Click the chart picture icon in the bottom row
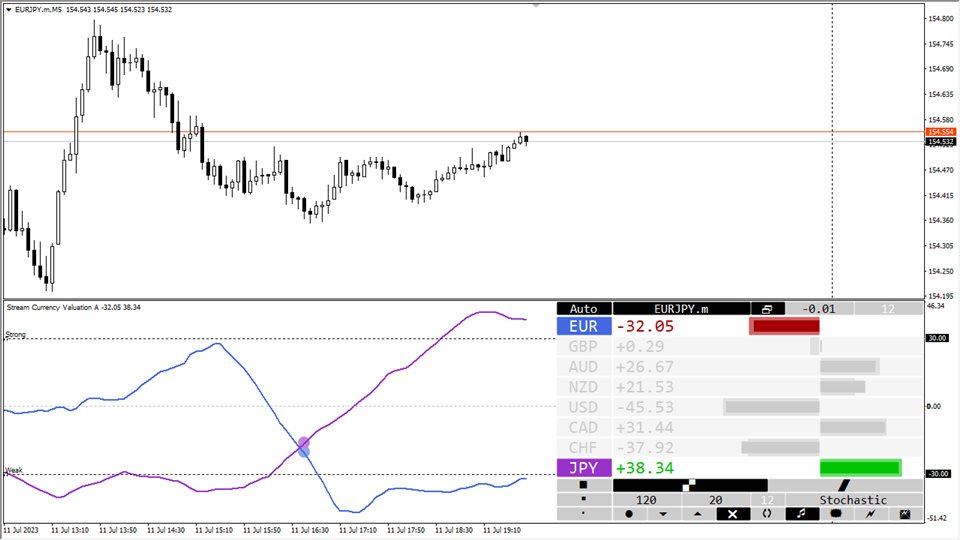The height and width of the screenshot is (540, 960). point(905,514)
